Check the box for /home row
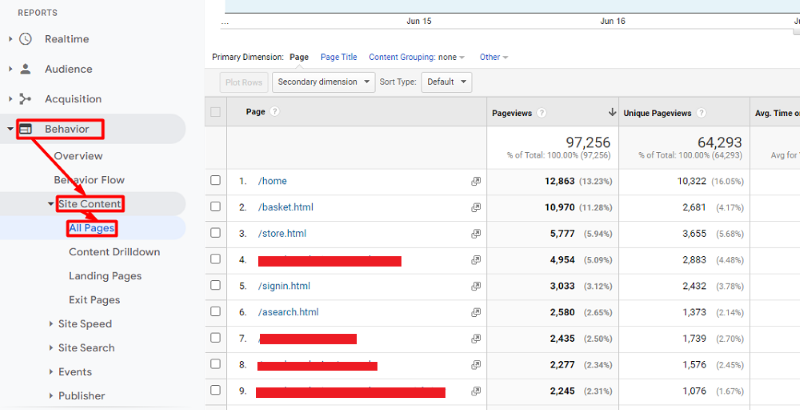 coord(215,180)
